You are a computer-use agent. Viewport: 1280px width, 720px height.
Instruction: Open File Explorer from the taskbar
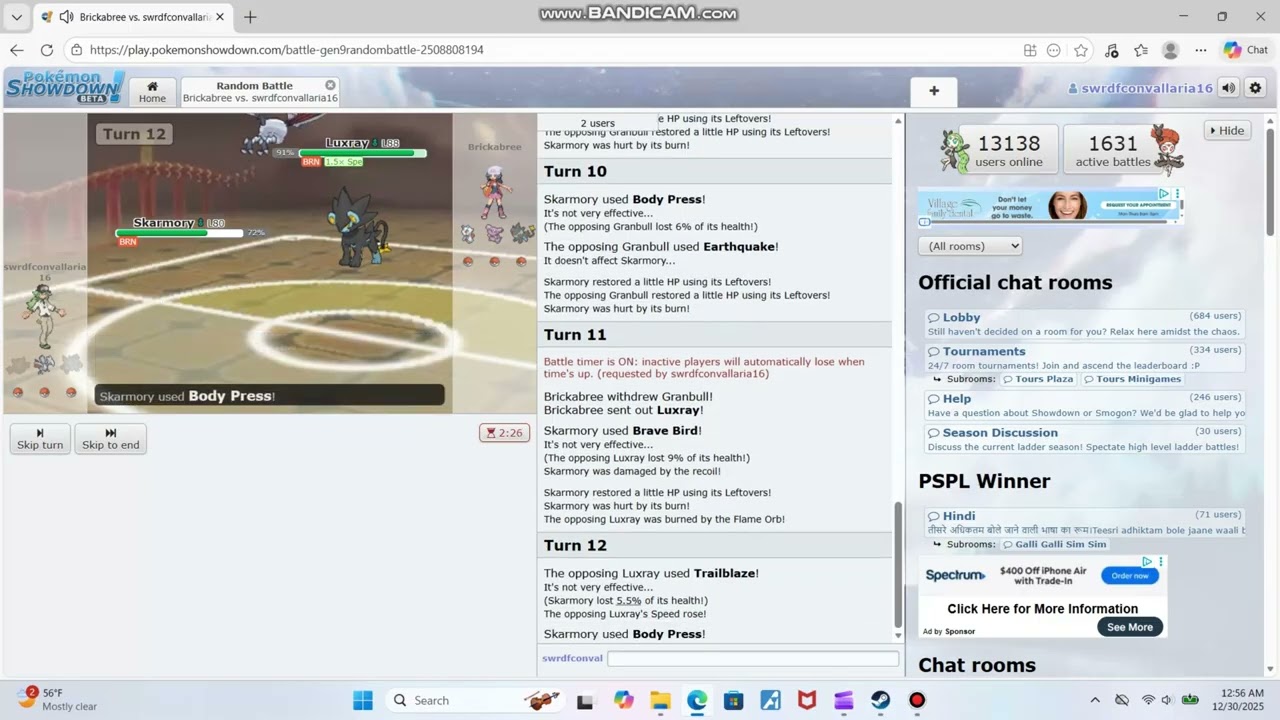[660, 700]
